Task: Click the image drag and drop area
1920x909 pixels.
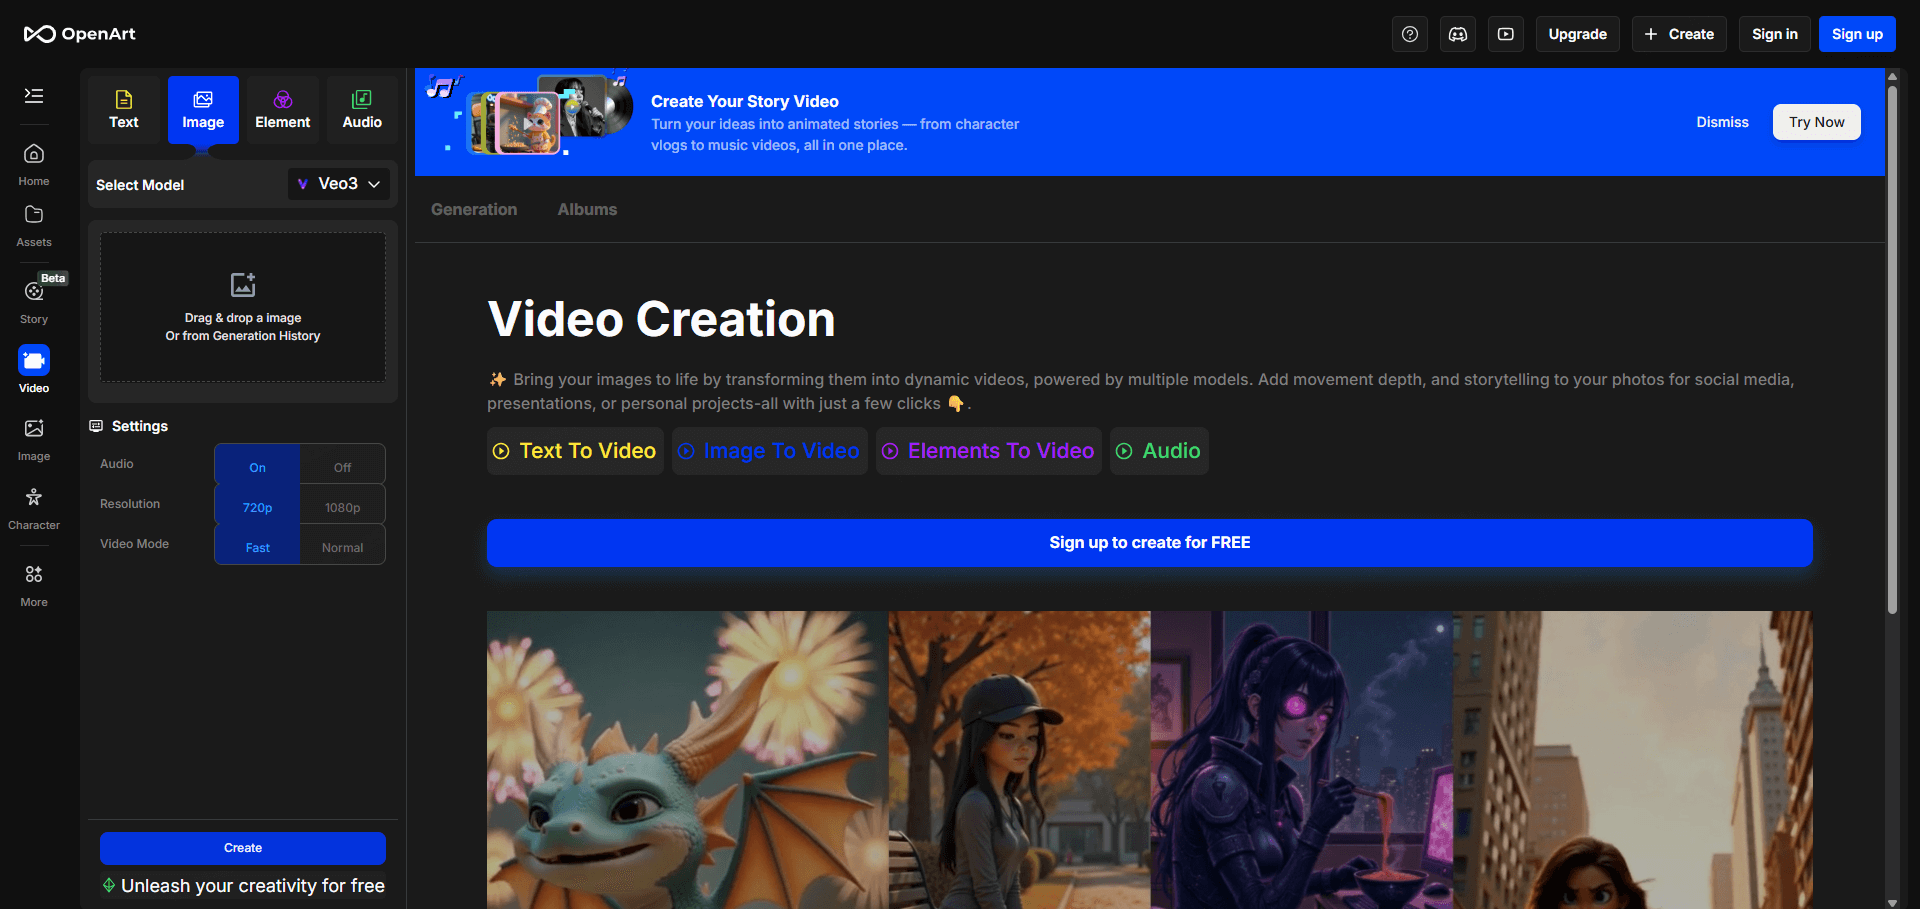Action: [x=243, y=307]
